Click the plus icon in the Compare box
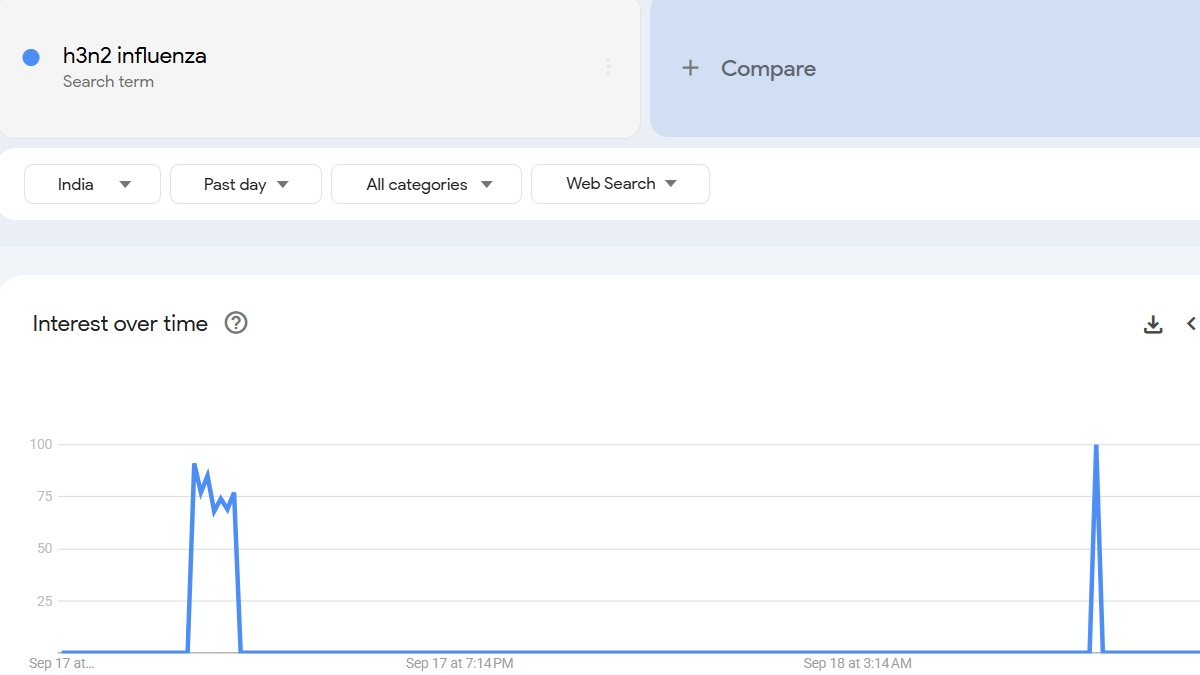1200x675 pixels. [x=690, y=68]
